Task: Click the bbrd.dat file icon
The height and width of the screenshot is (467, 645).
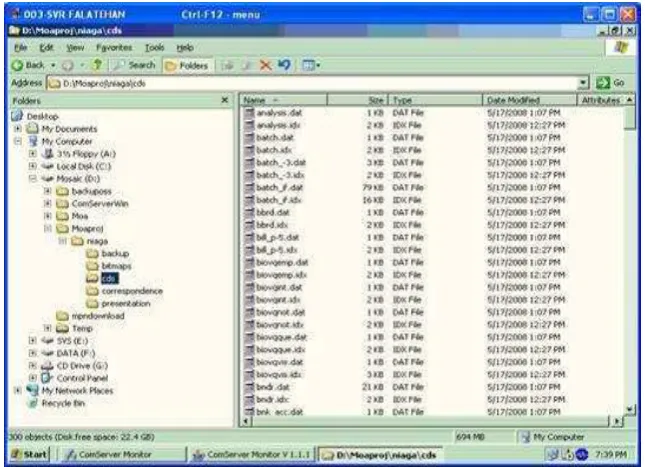Action: pos(249,212)
